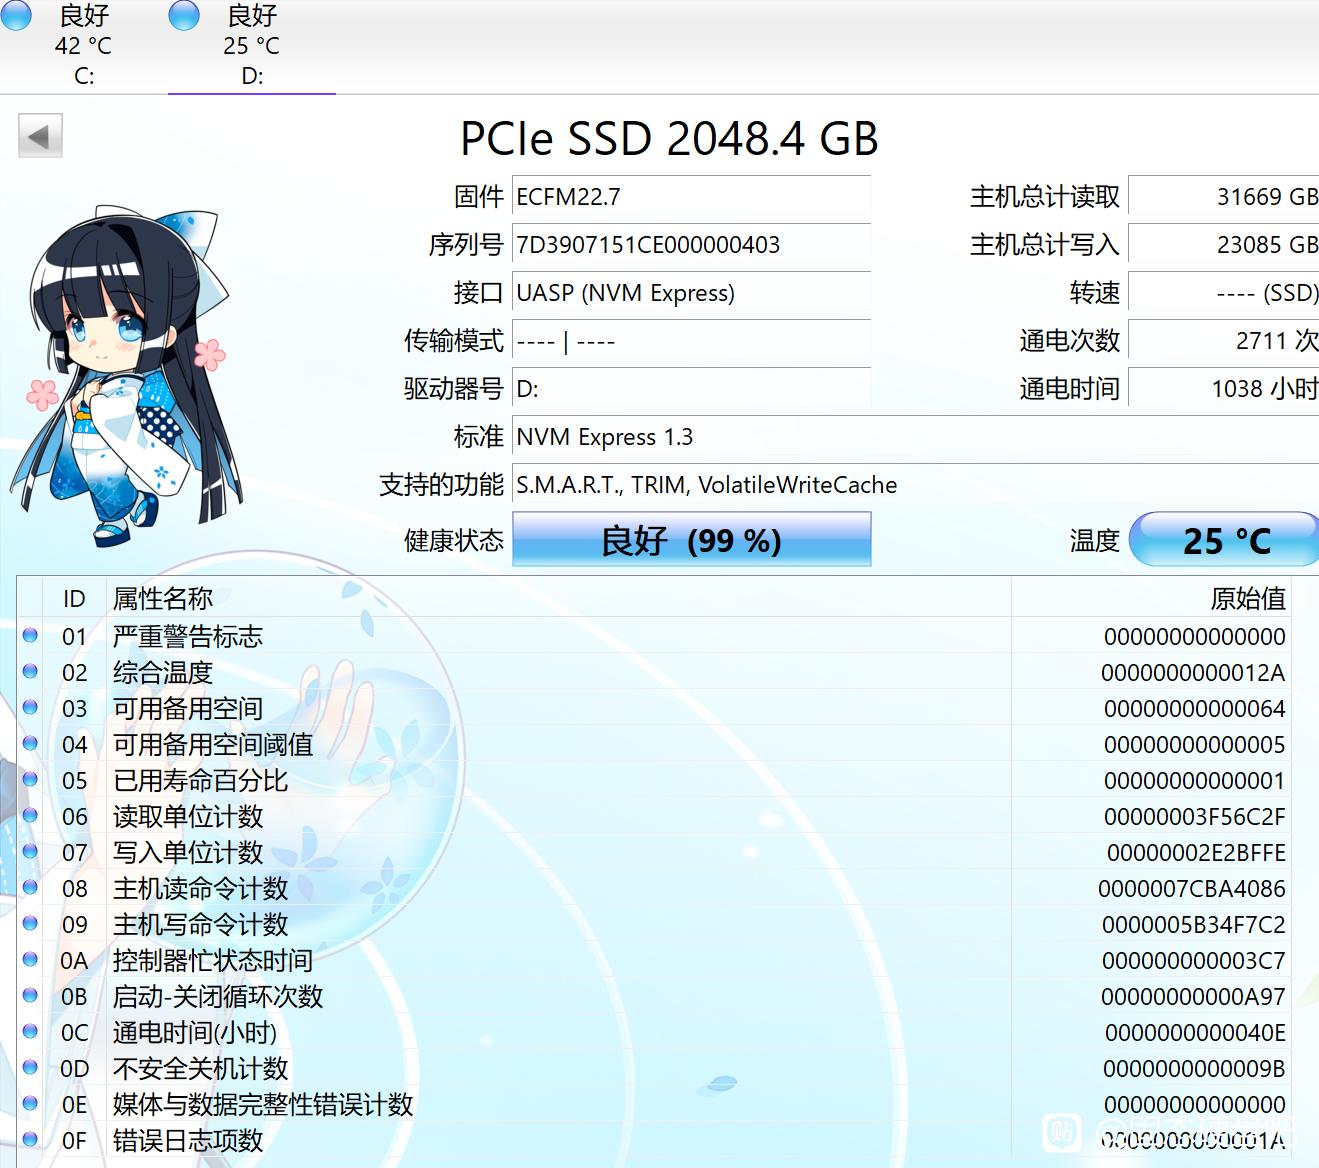Image resolution: width=1319 pixels, height=1168 pixels.
Task: Select the 主机读命令计数 attribute name
Action: click(200, 888)
